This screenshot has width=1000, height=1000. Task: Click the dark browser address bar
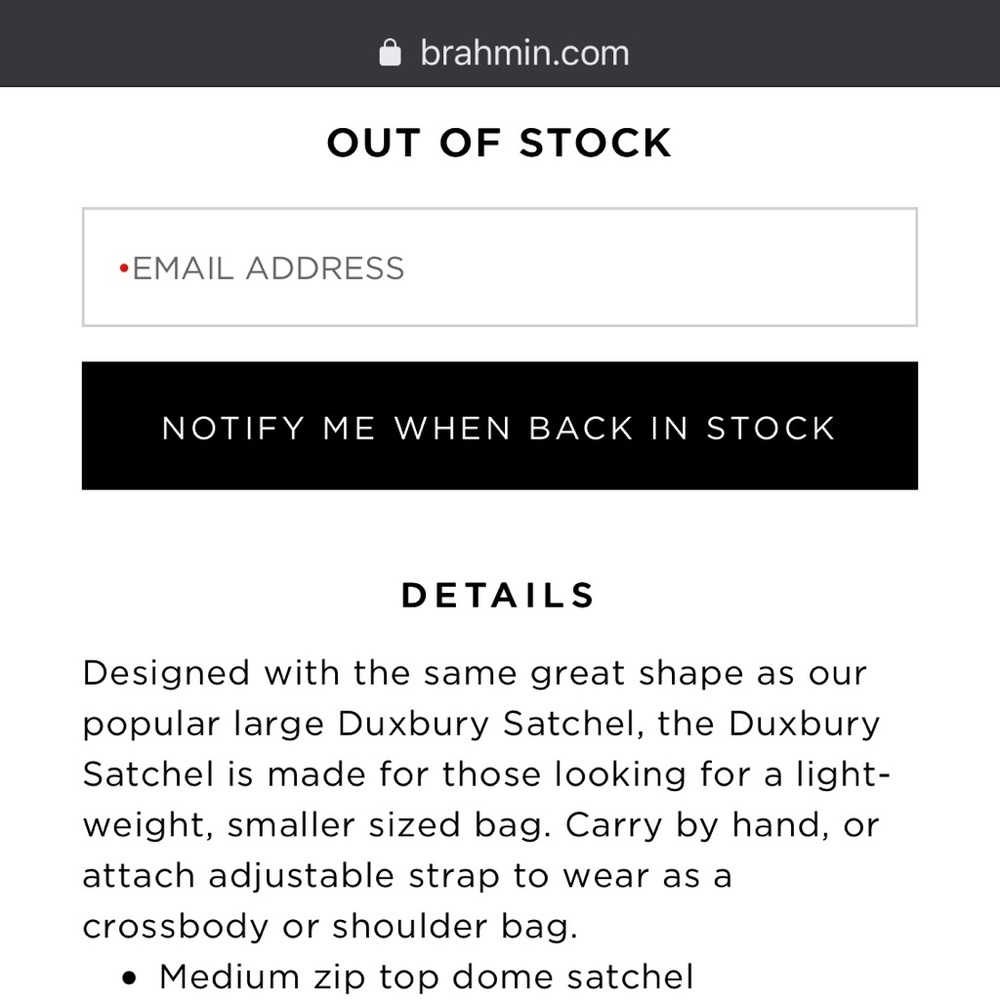(x=500, y=43)
